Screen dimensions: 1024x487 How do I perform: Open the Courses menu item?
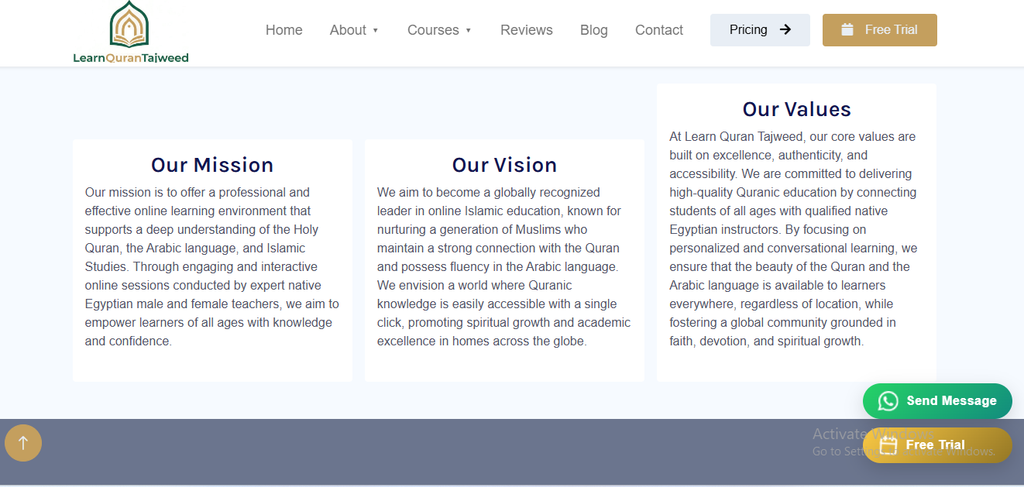click(x=433, y=30)
